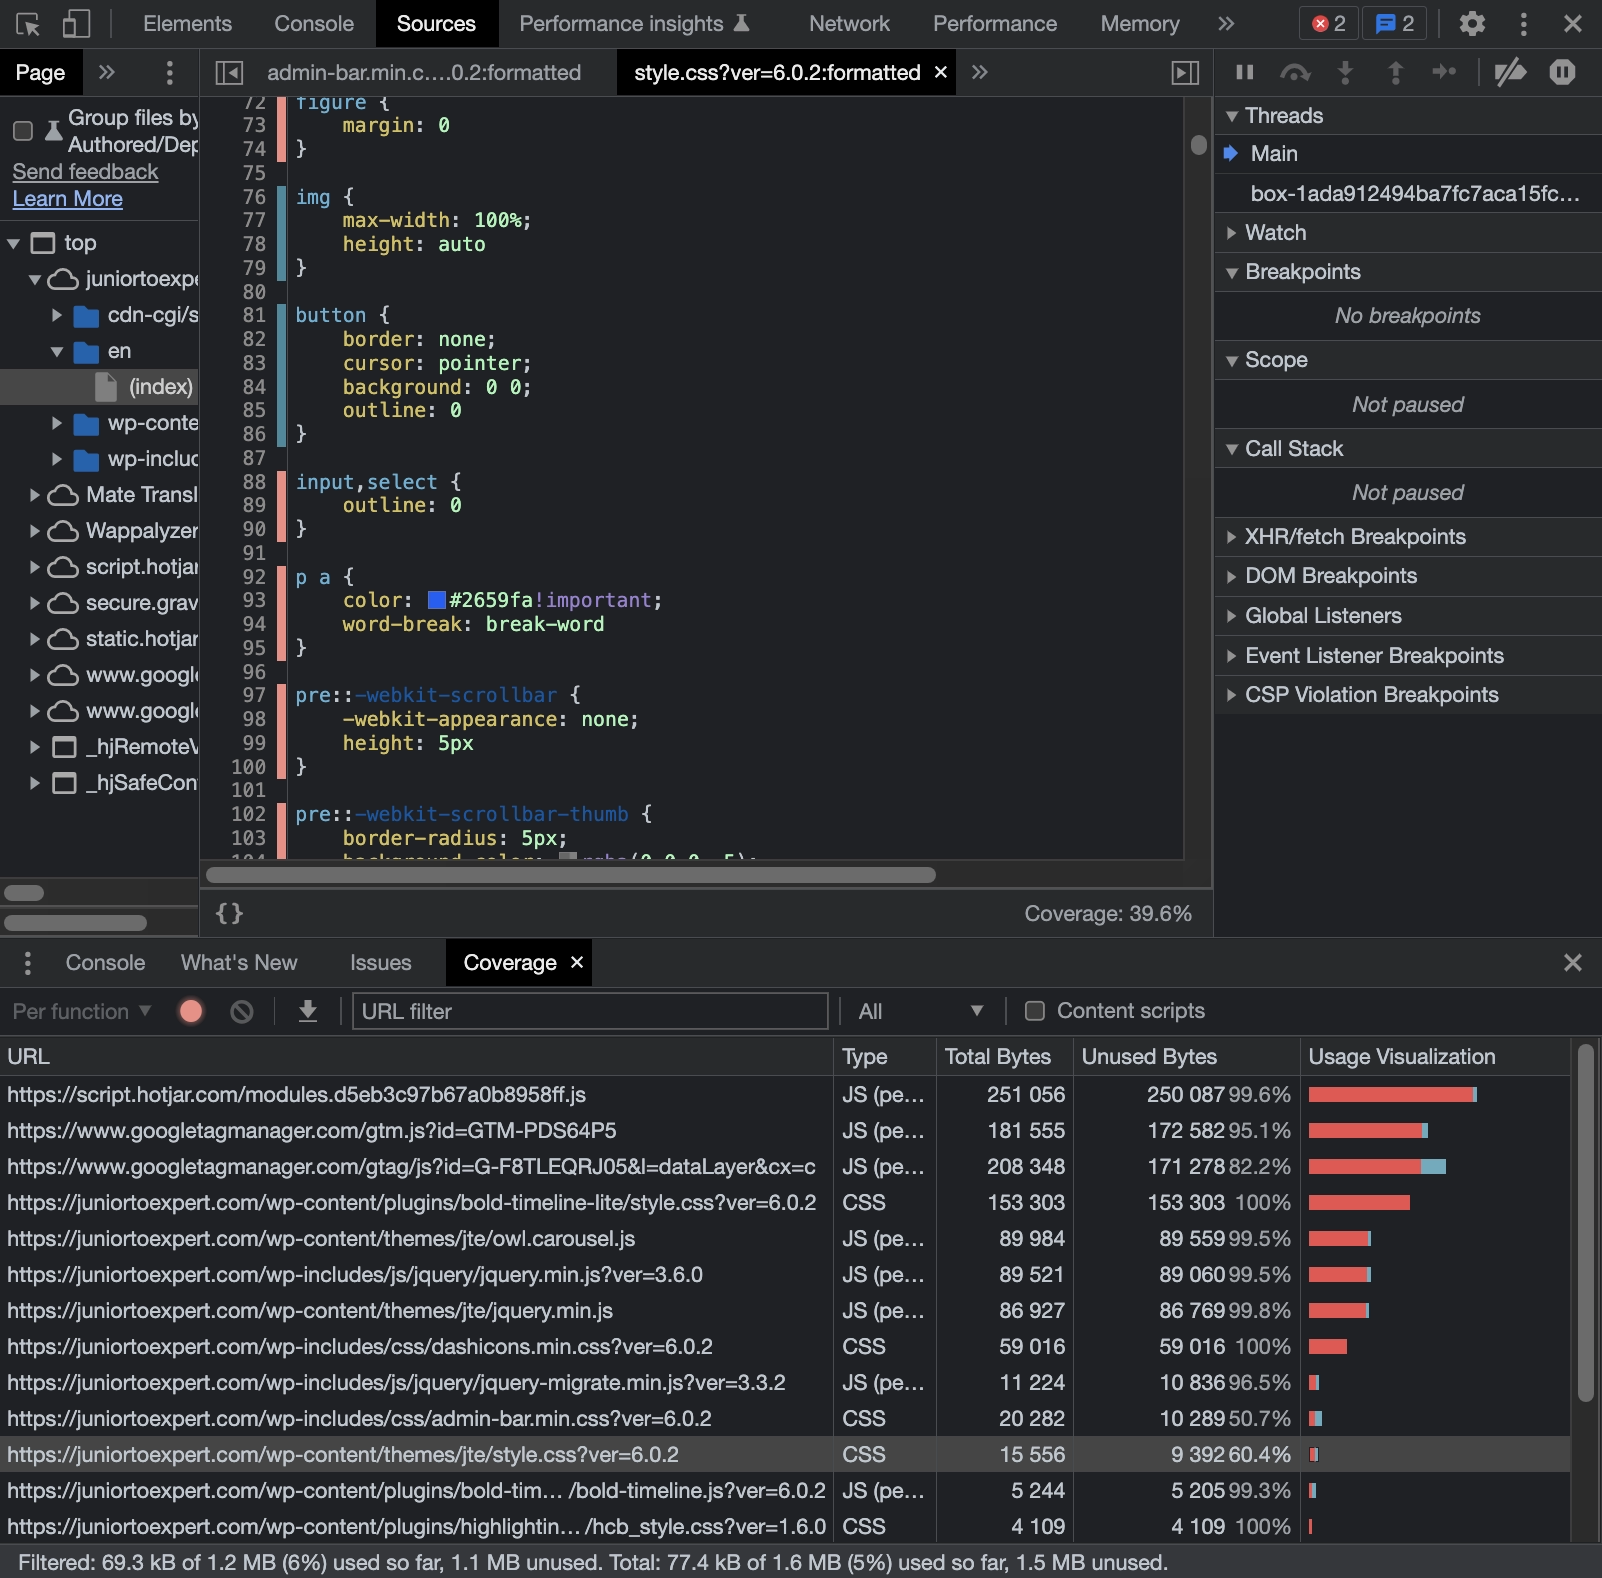Select the owl.carousel.js coverage row
The image size is (1602, 1578).
pos(785,1238)
